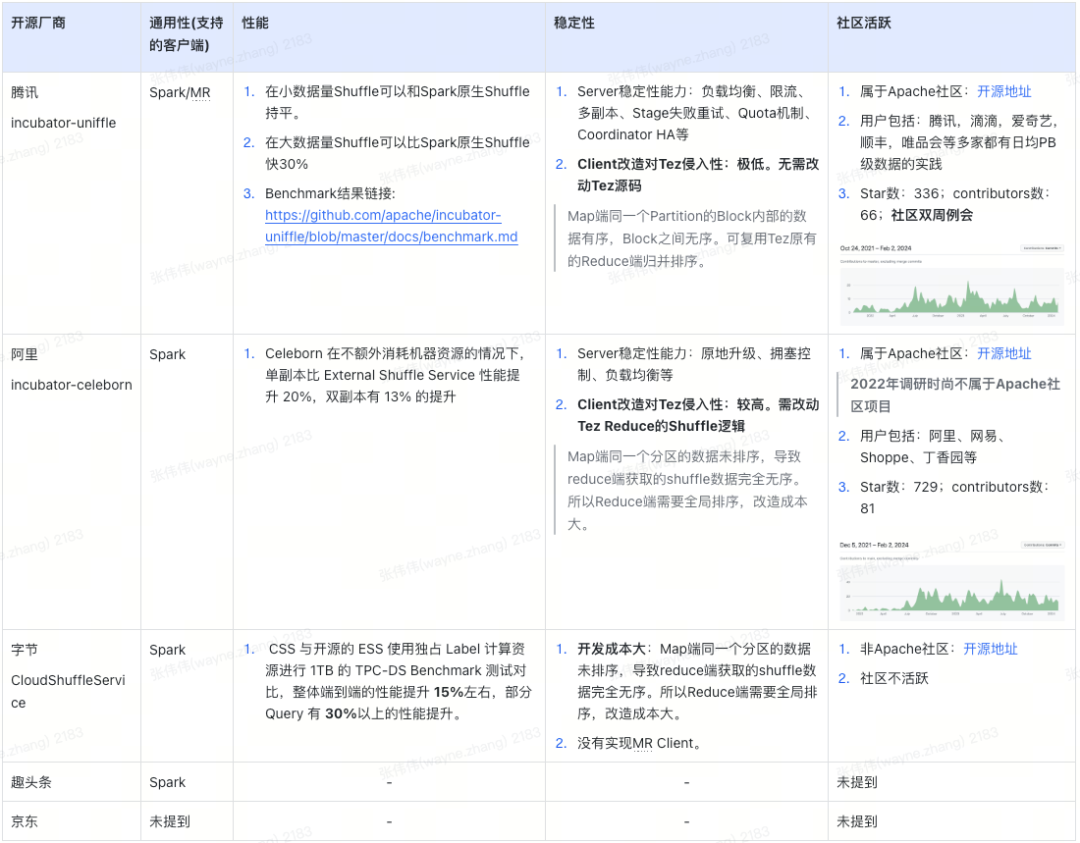1080x843 pixels.
Task: Select the project name incubator-celeborn
Action: click(x=72, y=384)
